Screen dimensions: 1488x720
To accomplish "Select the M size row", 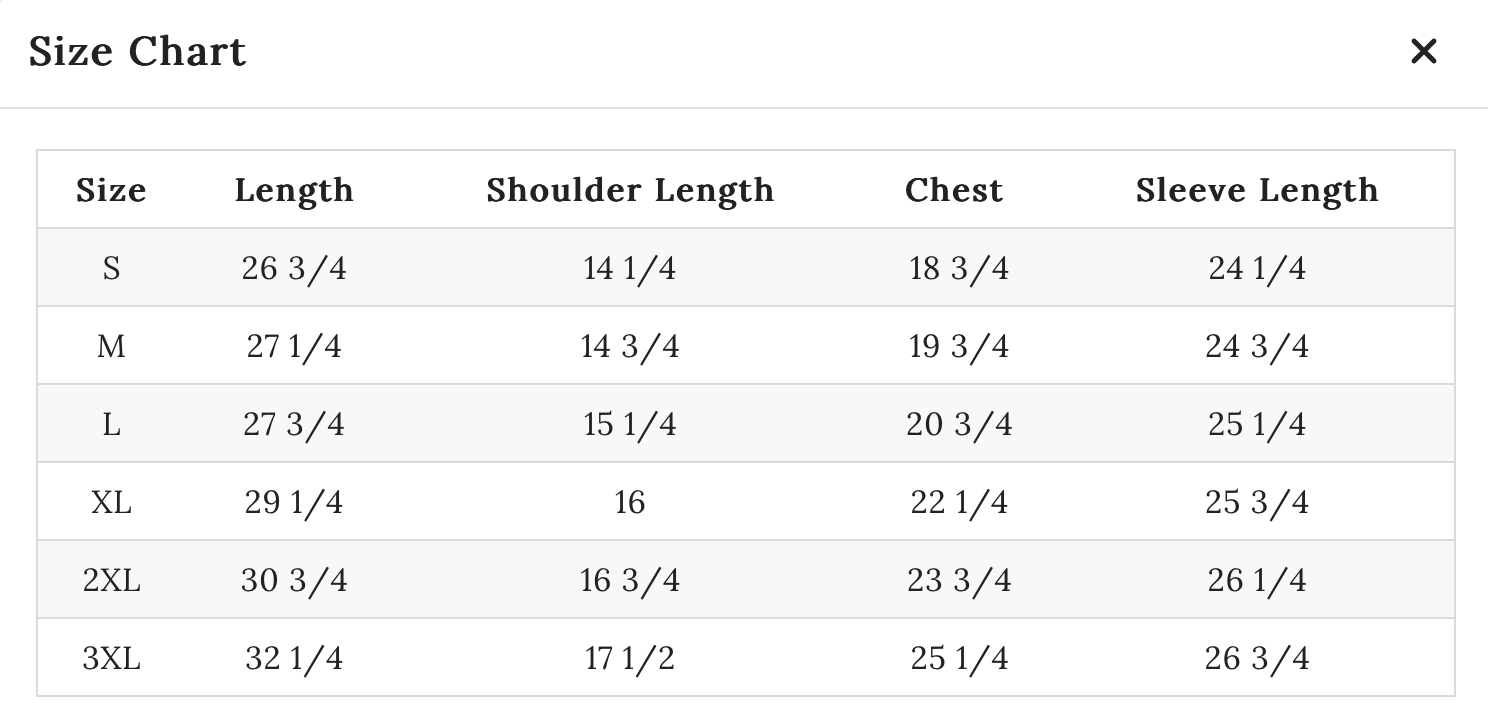I will point(111,346).
